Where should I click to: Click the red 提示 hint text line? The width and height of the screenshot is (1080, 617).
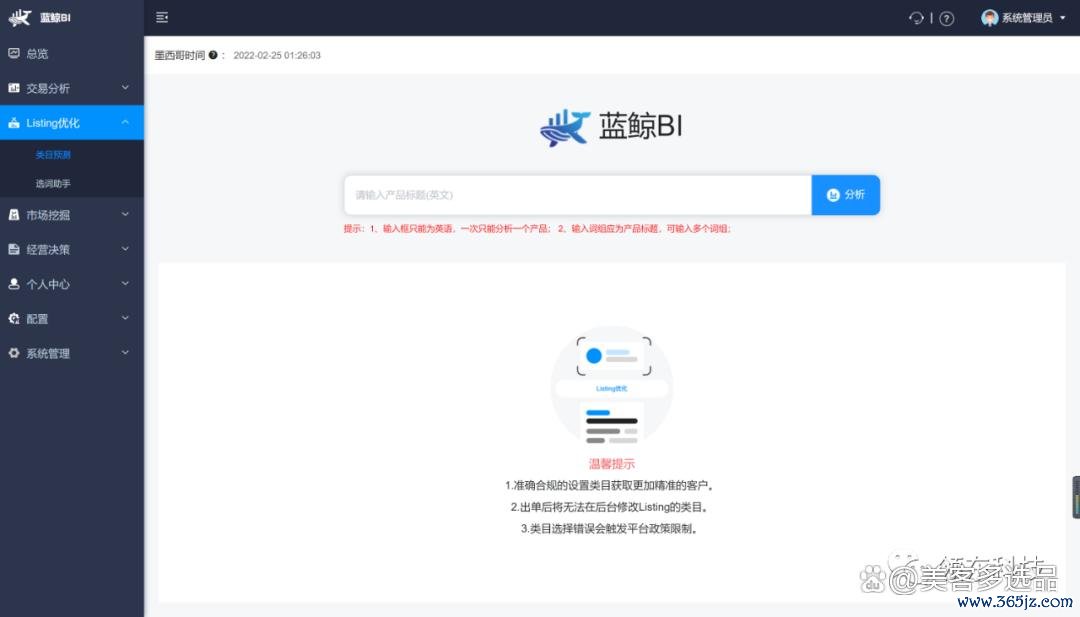[537, 229]
